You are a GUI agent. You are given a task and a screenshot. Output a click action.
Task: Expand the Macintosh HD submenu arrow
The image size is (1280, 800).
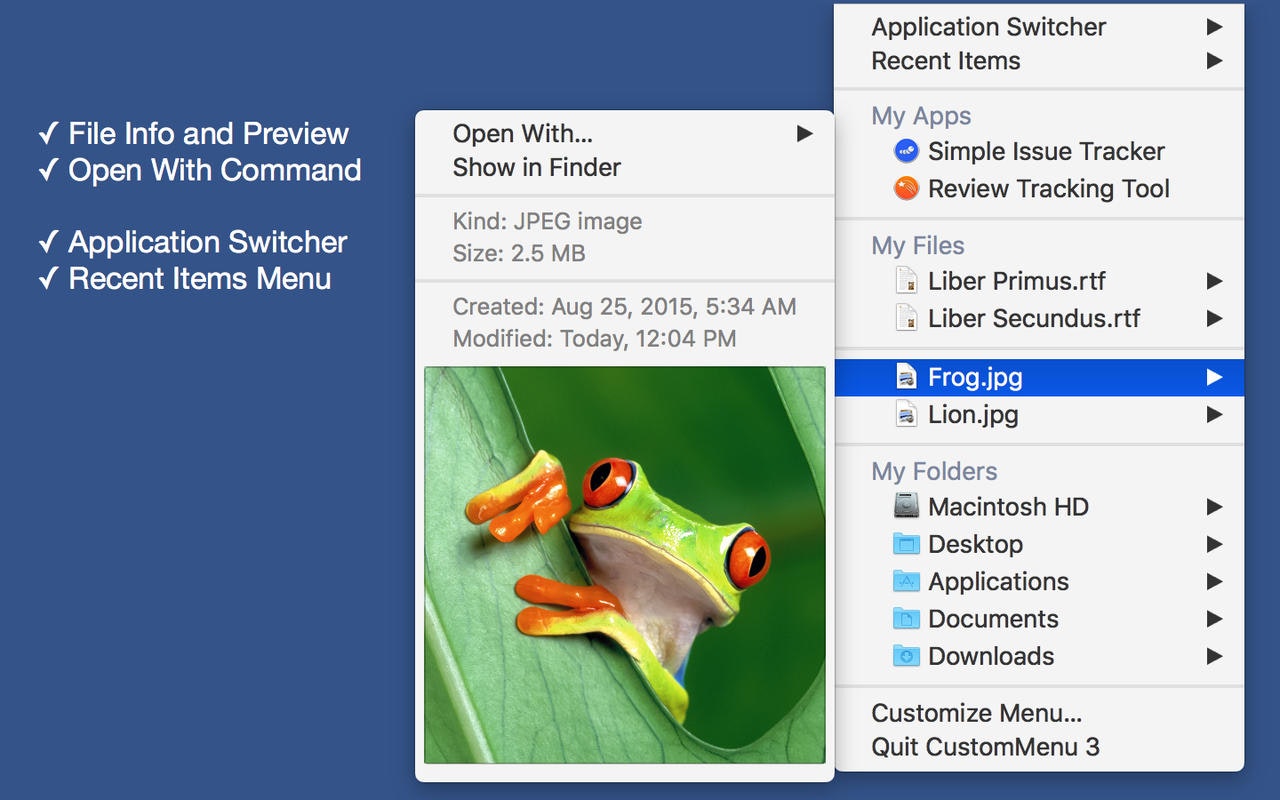pyautogui.click(x=1214, y=506)
